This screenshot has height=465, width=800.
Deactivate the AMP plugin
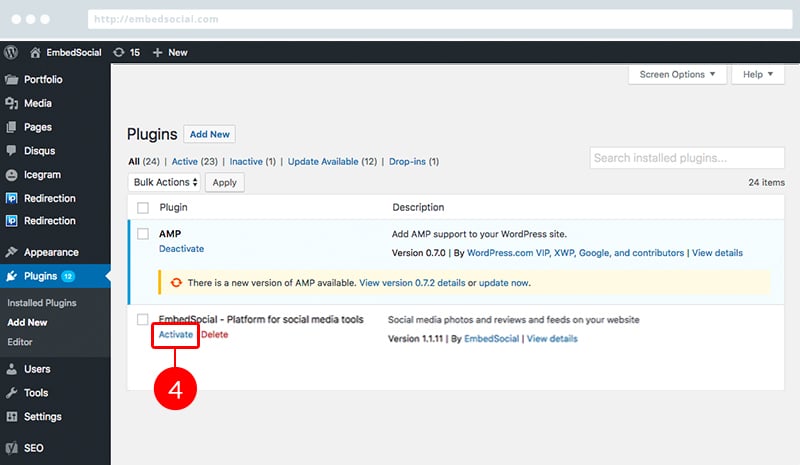click(182, 249)
